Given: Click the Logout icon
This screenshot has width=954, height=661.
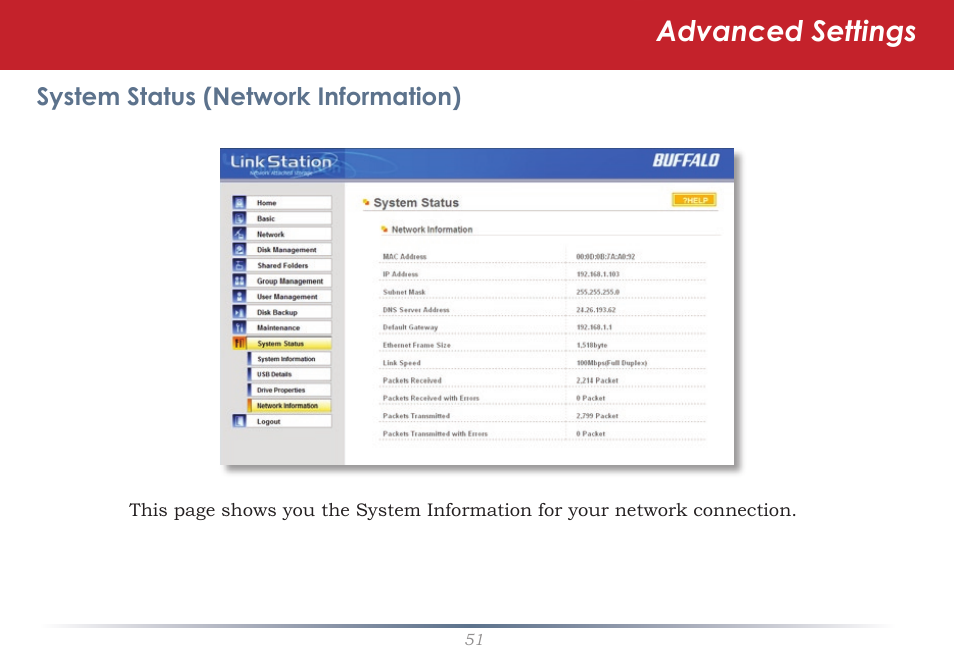Looking at the screenshot, I should 239,421.
